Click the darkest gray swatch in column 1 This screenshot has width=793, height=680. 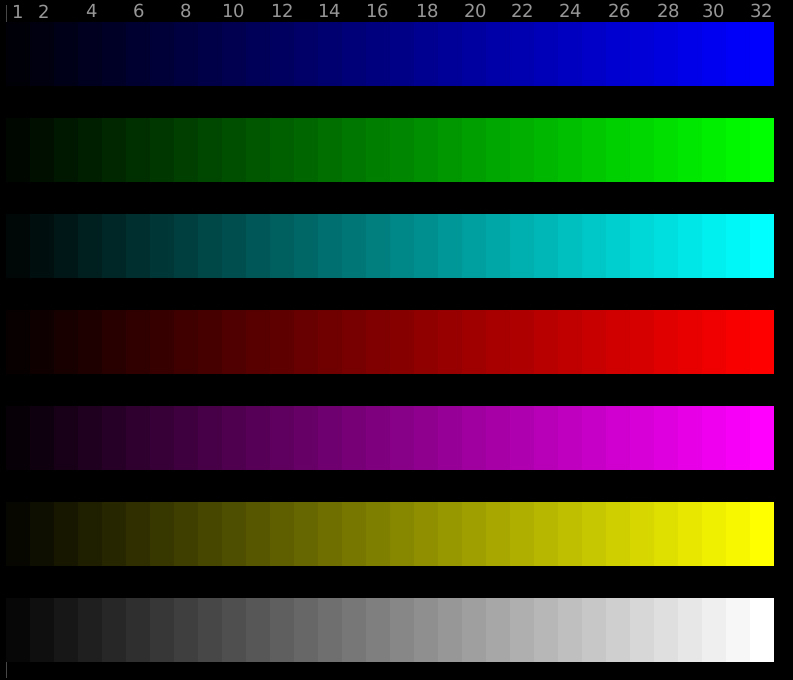tap(18, 630)
